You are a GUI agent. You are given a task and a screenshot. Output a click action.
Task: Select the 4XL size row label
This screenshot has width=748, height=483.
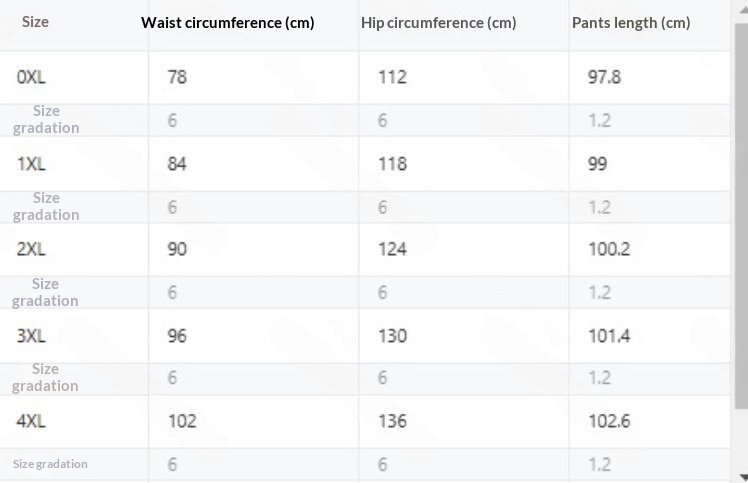(x=31, y=421)
